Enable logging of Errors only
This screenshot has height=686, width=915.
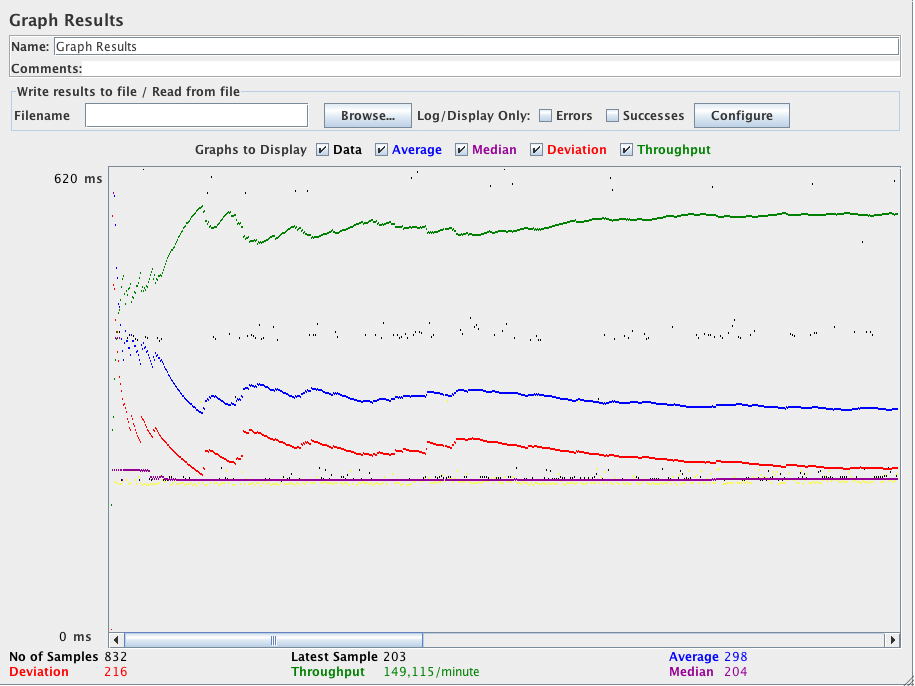click(x=545, y=115)
